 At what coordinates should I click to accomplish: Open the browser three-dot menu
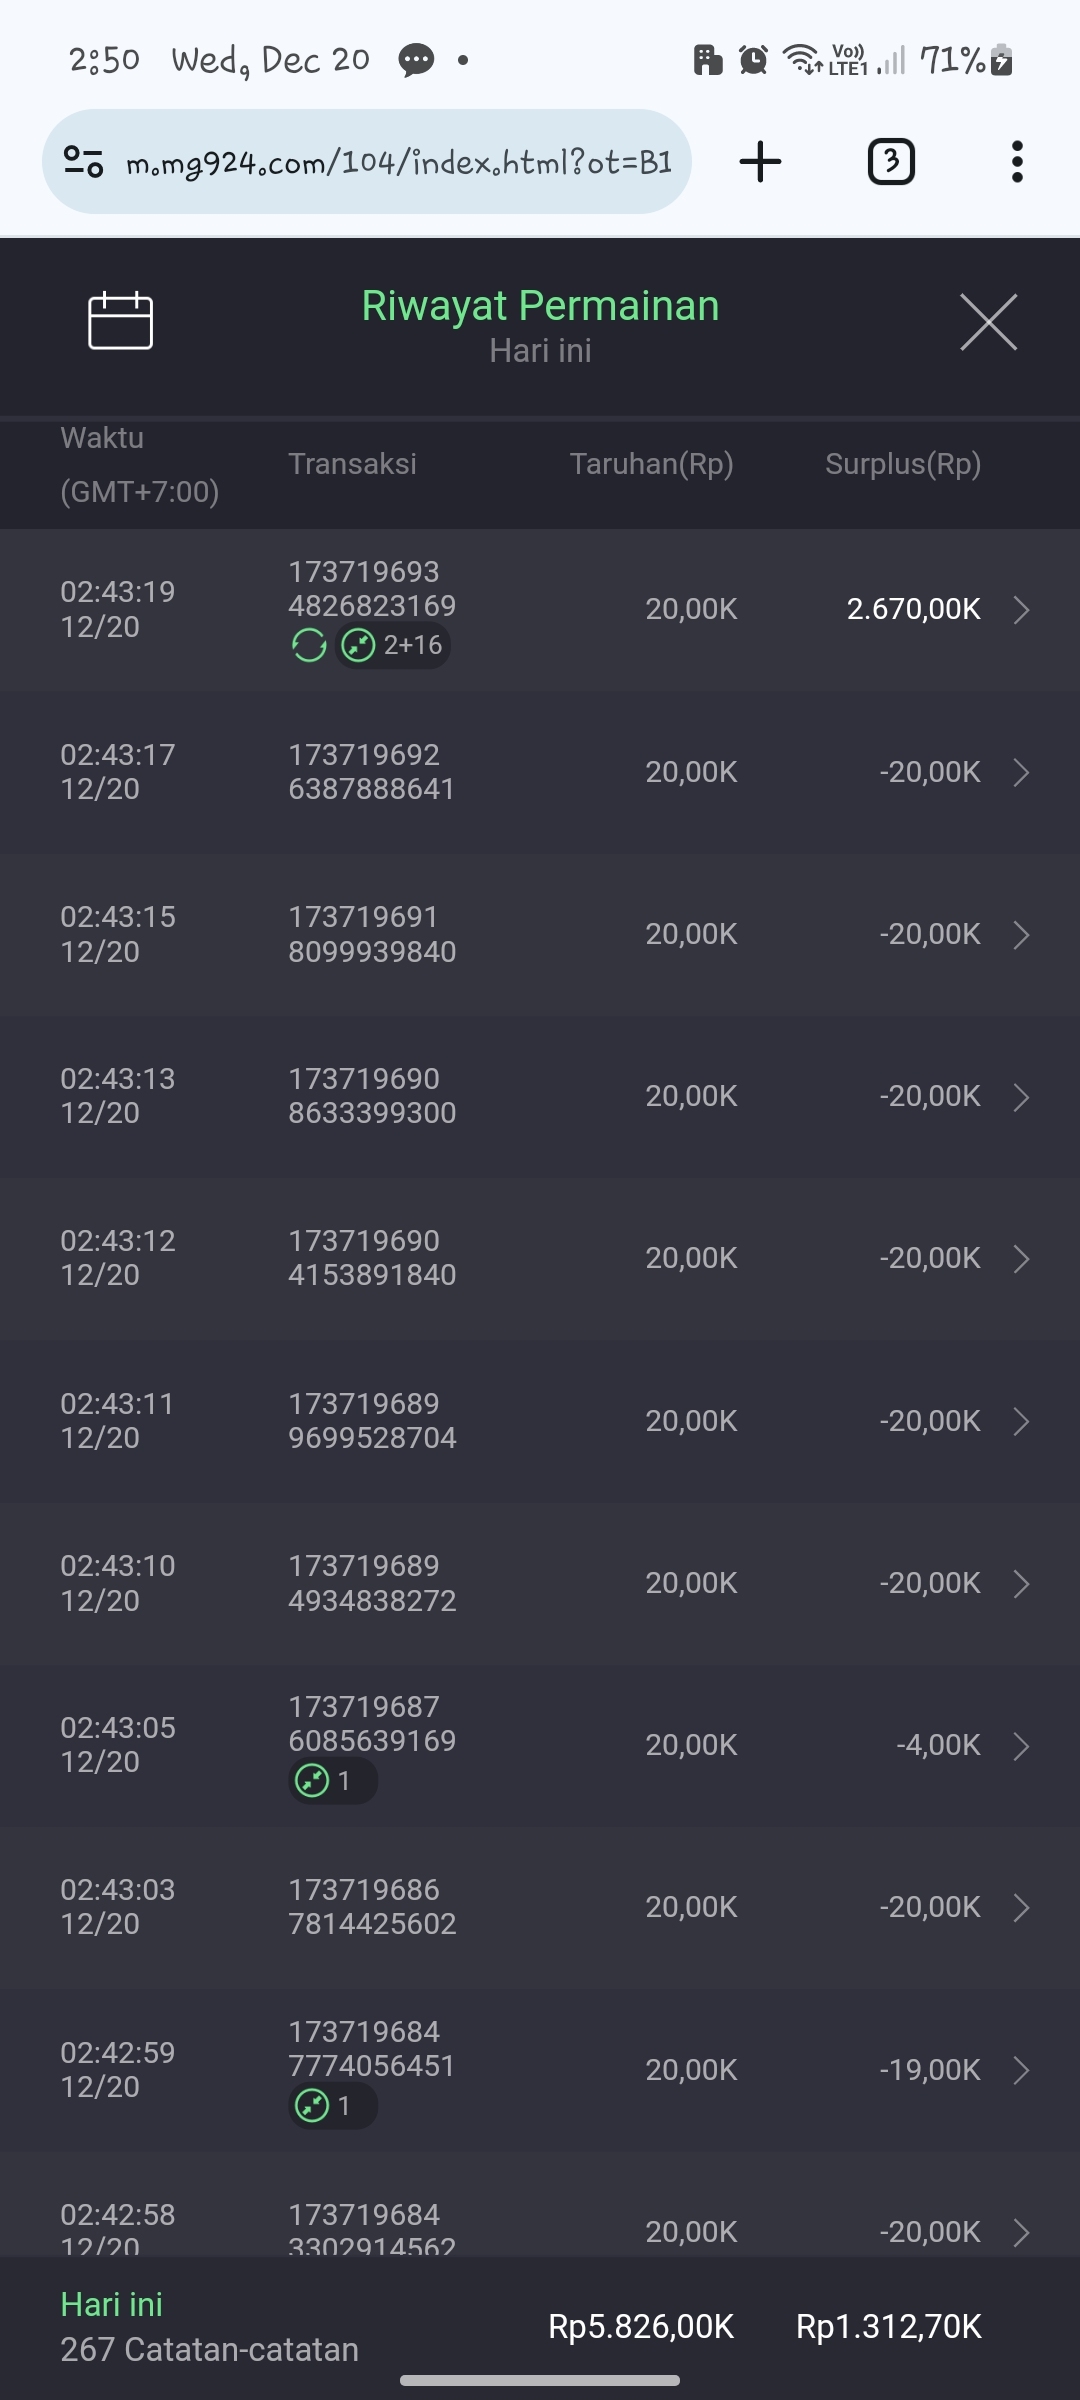tap(1017, 161)
